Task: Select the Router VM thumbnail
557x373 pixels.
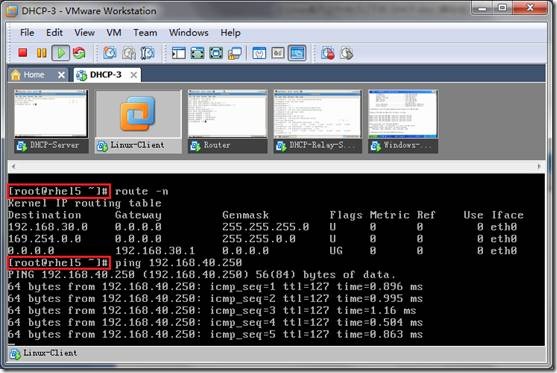Action: tap(227, 121)
